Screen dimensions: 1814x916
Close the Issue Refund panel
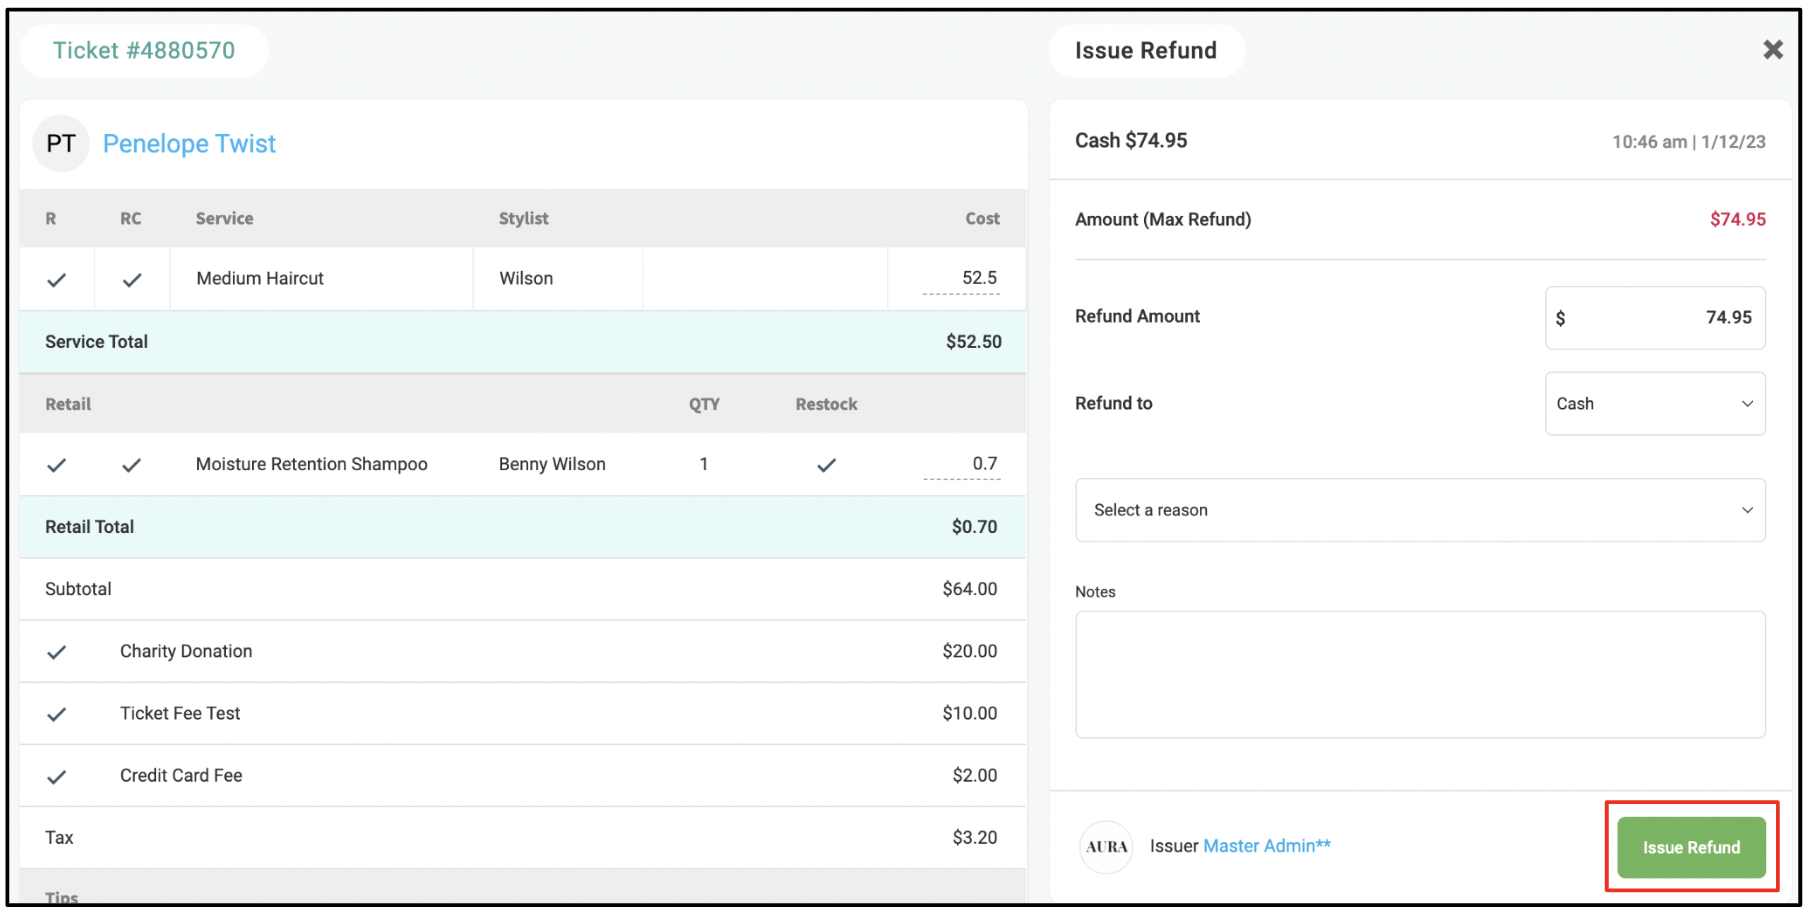coord(1772,50)
